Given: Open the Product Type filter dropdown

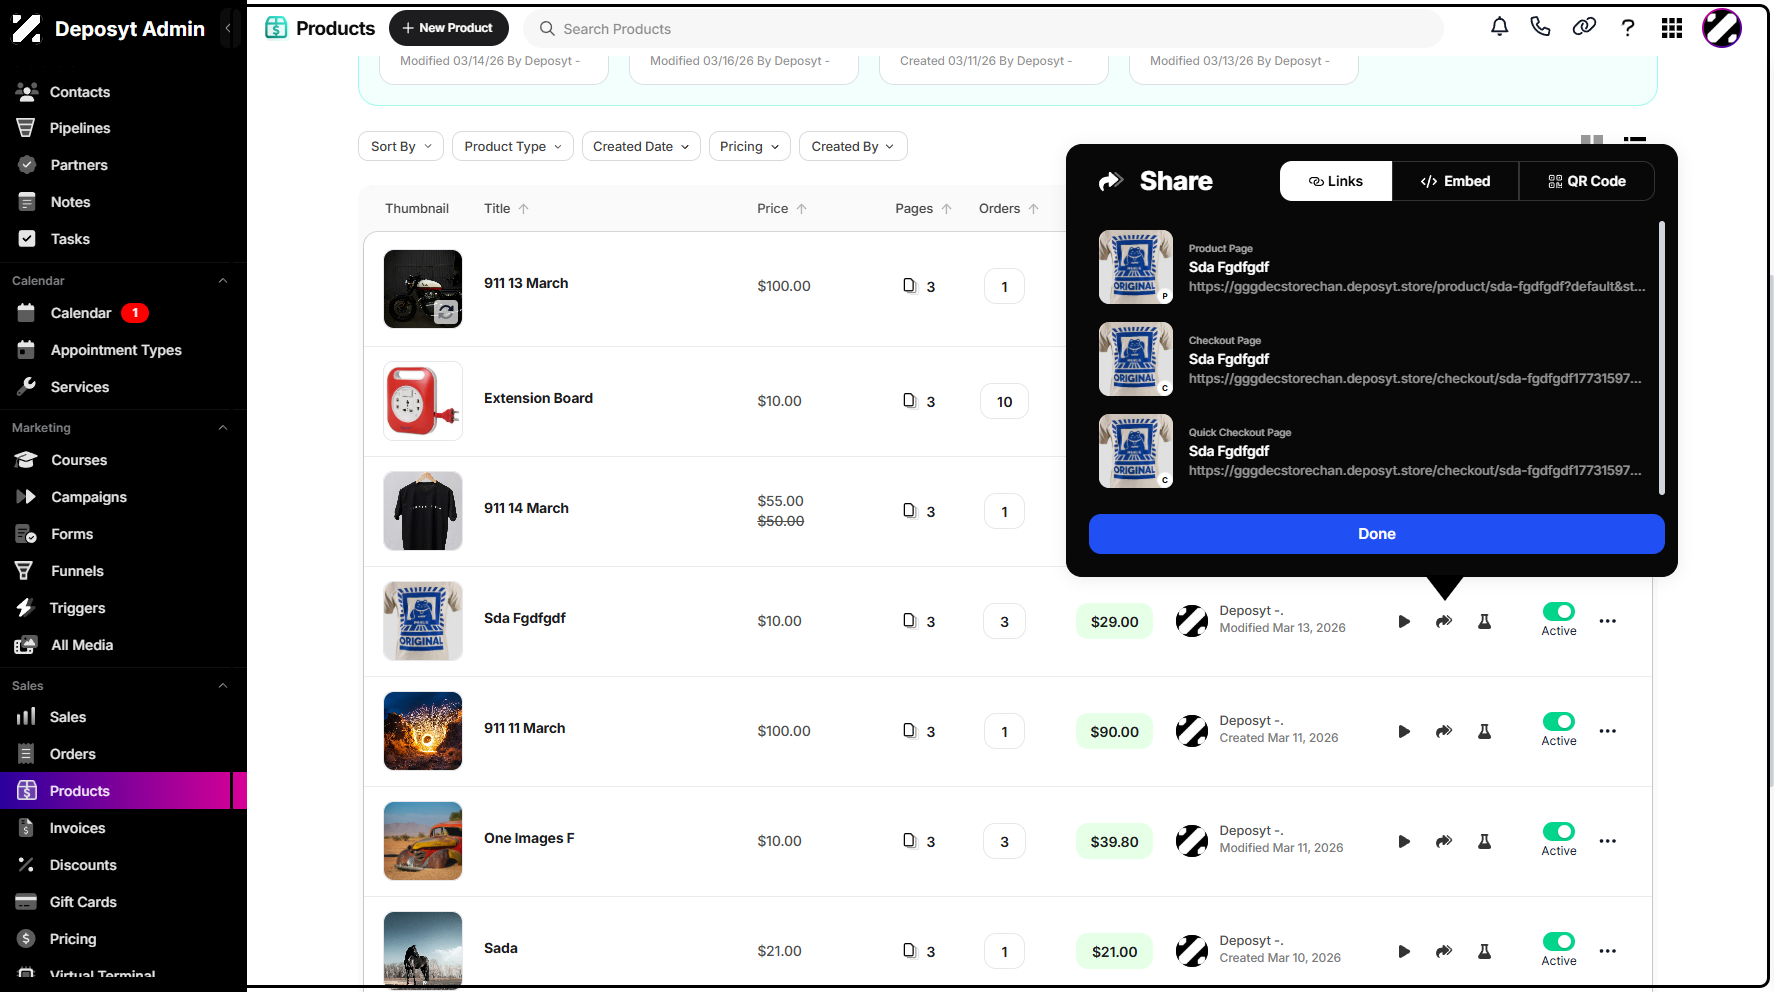Looking at the screenshot, I should (513, 146).
